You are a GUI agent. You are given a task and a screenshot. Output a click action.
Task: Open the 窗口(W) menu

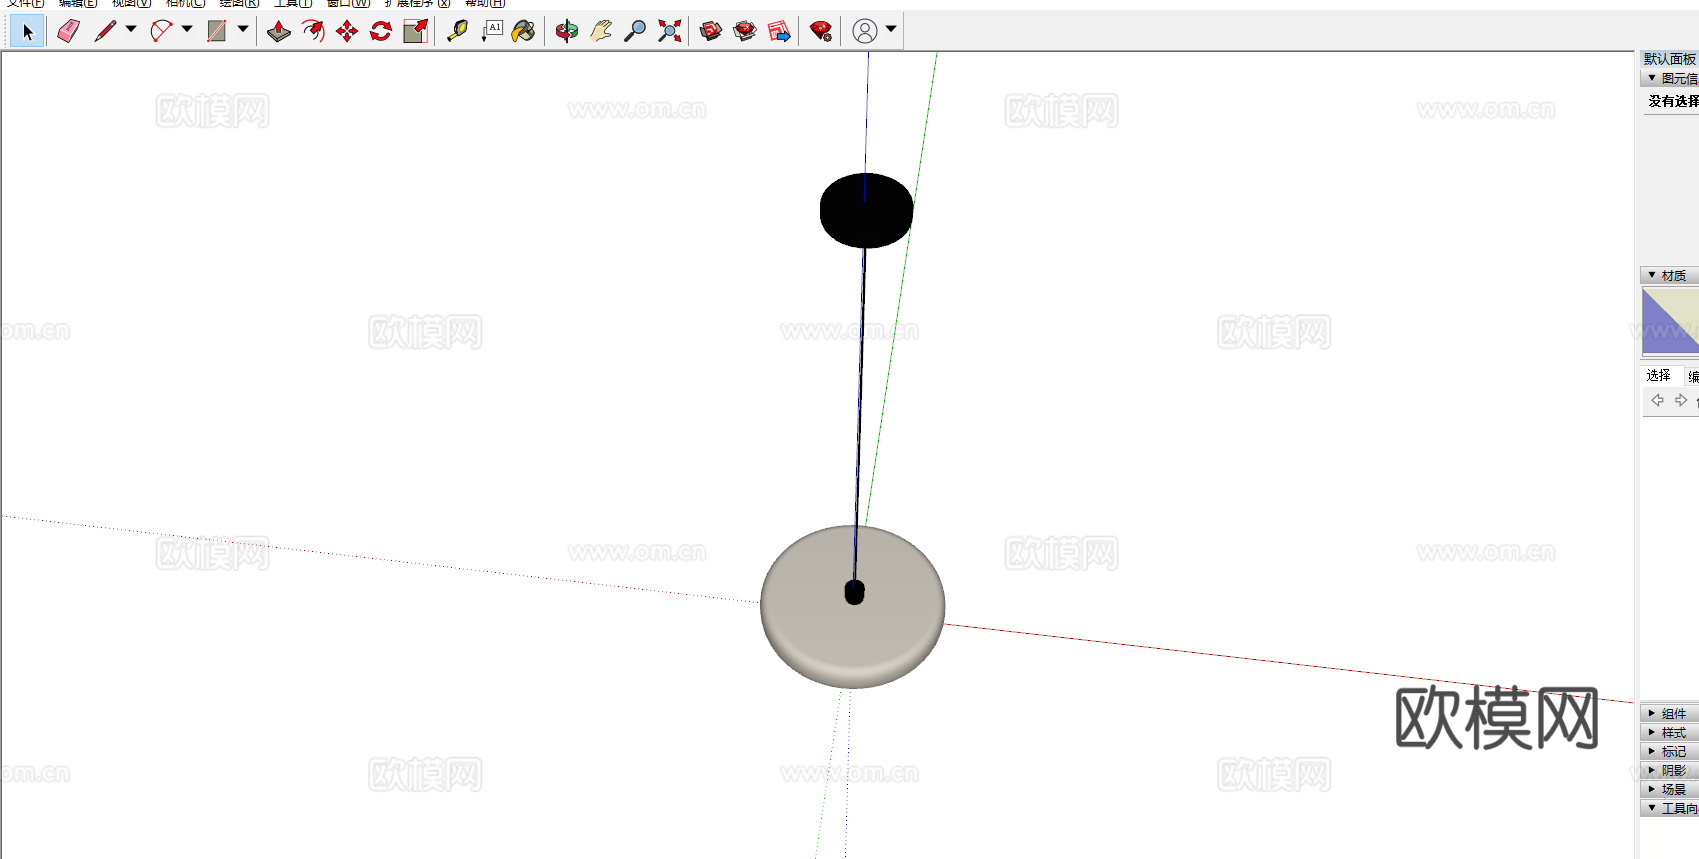[348, 3]
